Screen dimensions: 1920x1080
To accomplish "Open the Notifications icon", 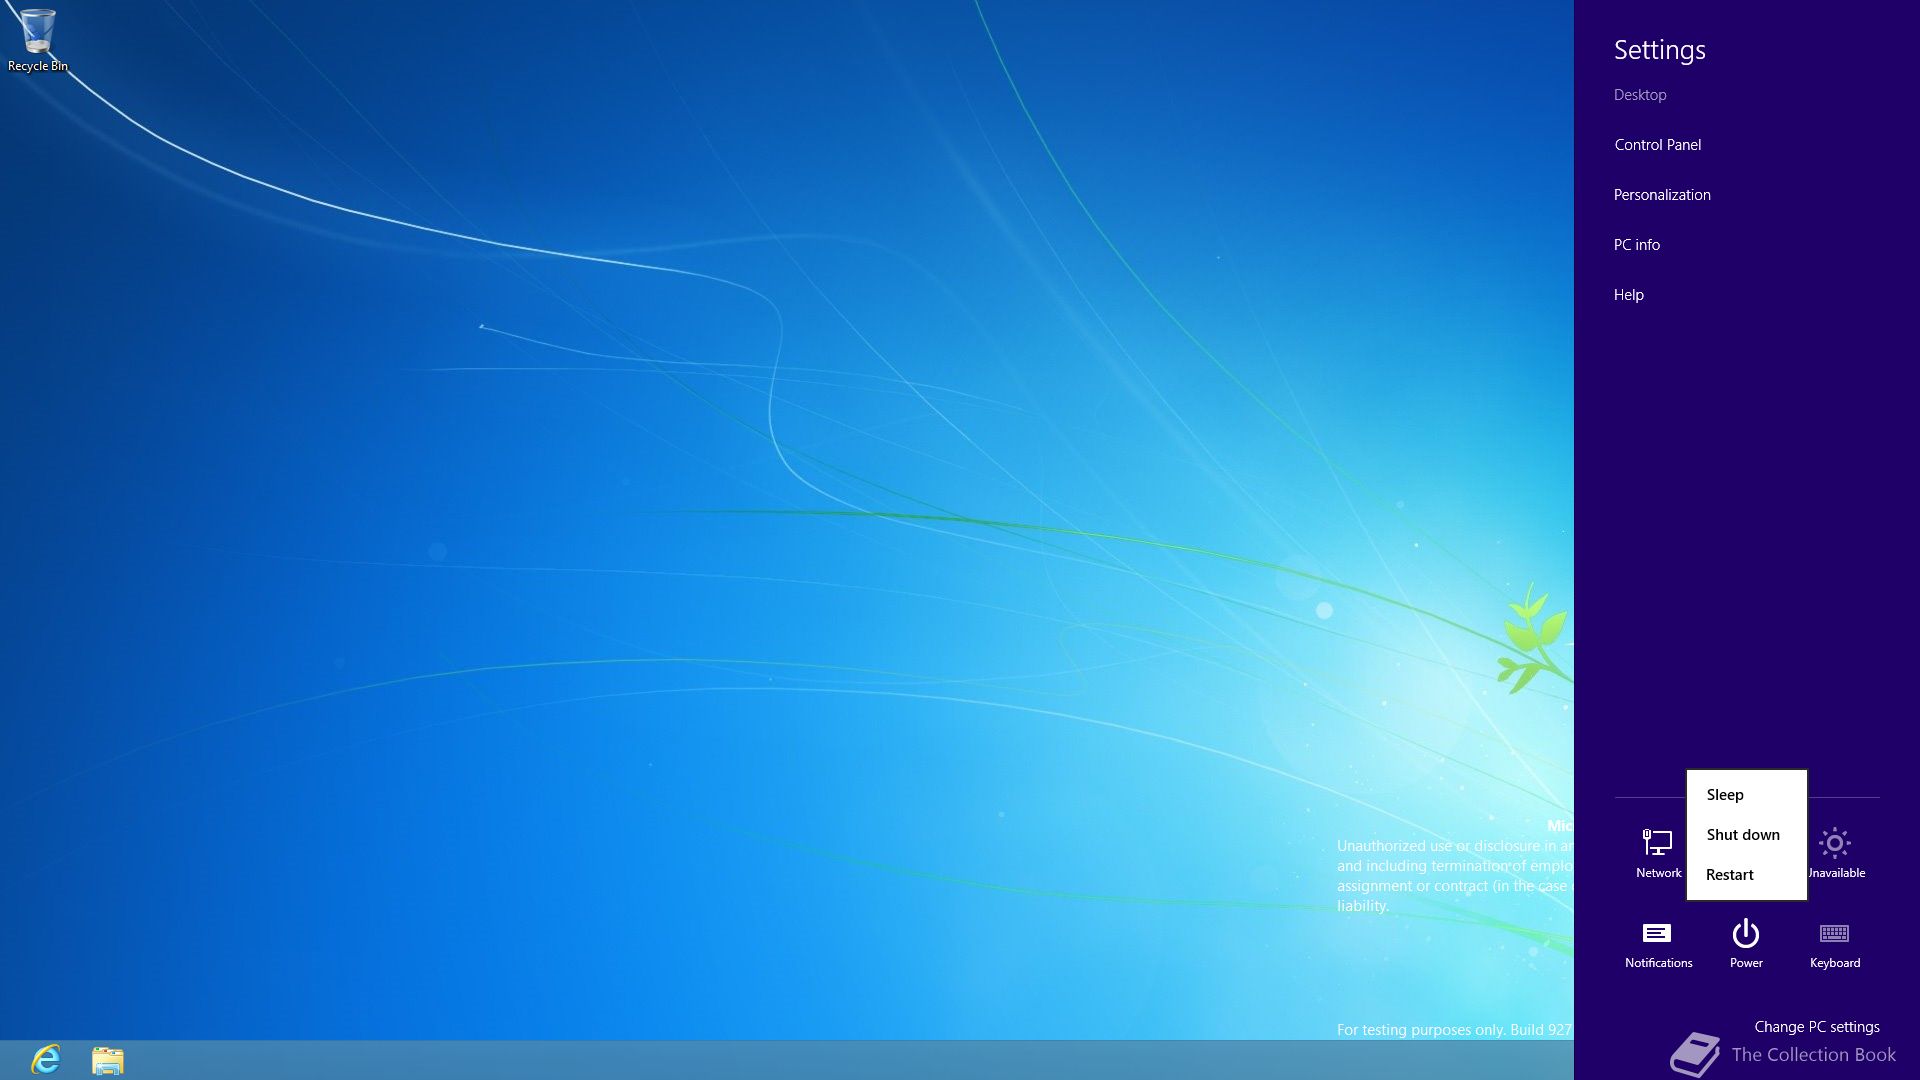I will click(1658, 944).
